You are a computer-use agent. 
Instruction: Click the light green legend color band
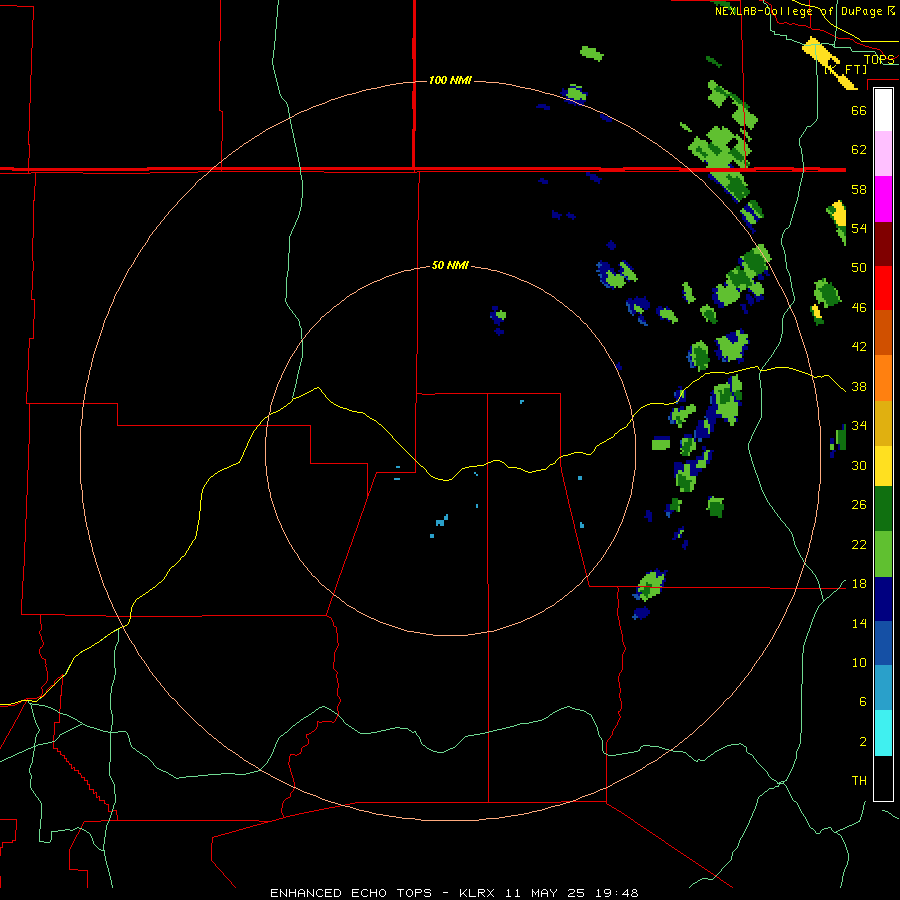pos(883,554)
